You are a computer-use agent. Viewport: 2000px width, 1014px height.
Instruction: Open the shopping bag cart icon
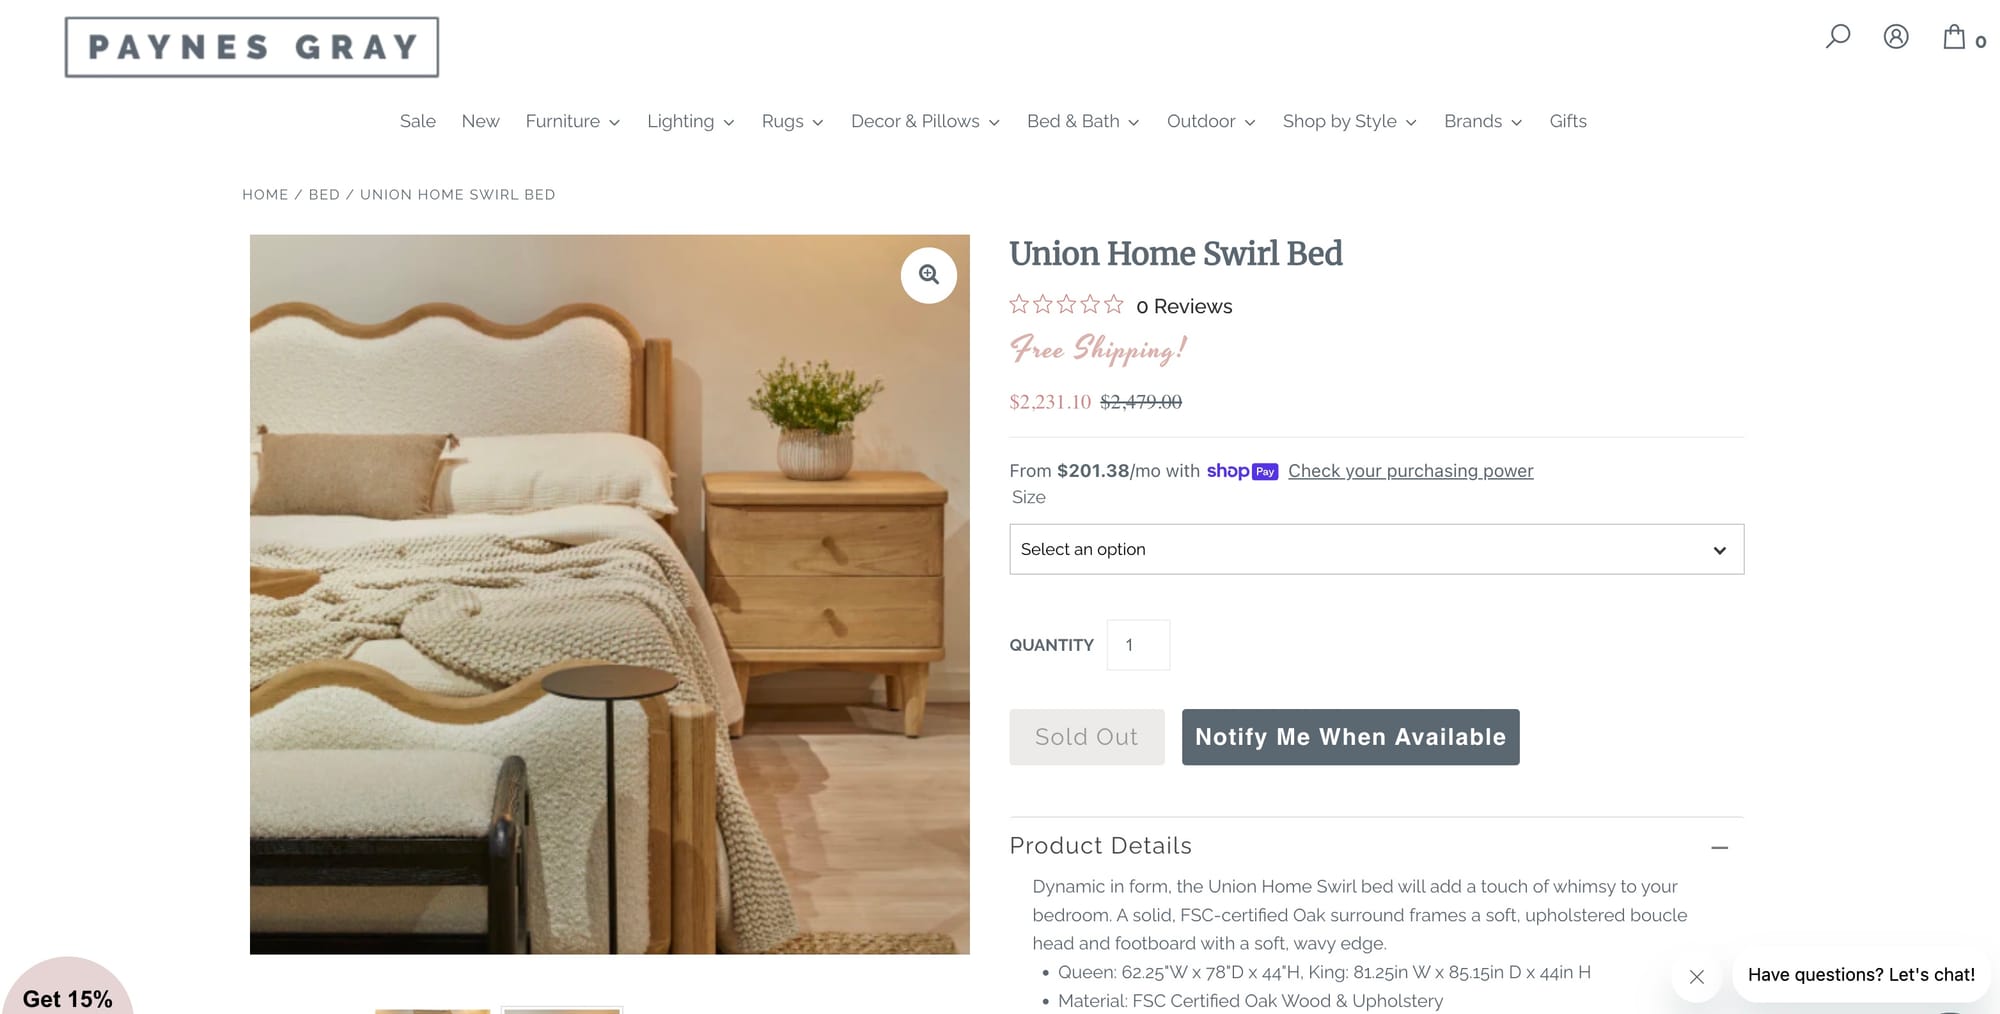coord(1964,38)
